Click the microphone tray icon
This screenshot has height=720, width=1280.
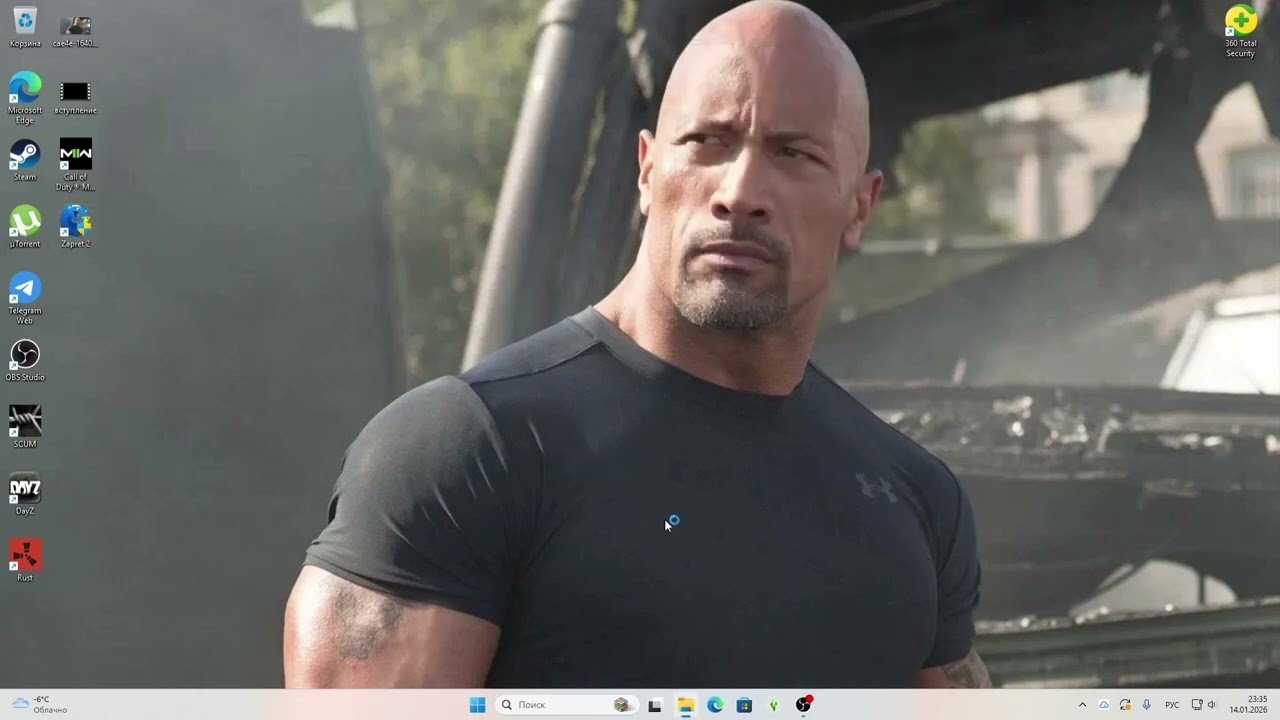coord(1146,705)
